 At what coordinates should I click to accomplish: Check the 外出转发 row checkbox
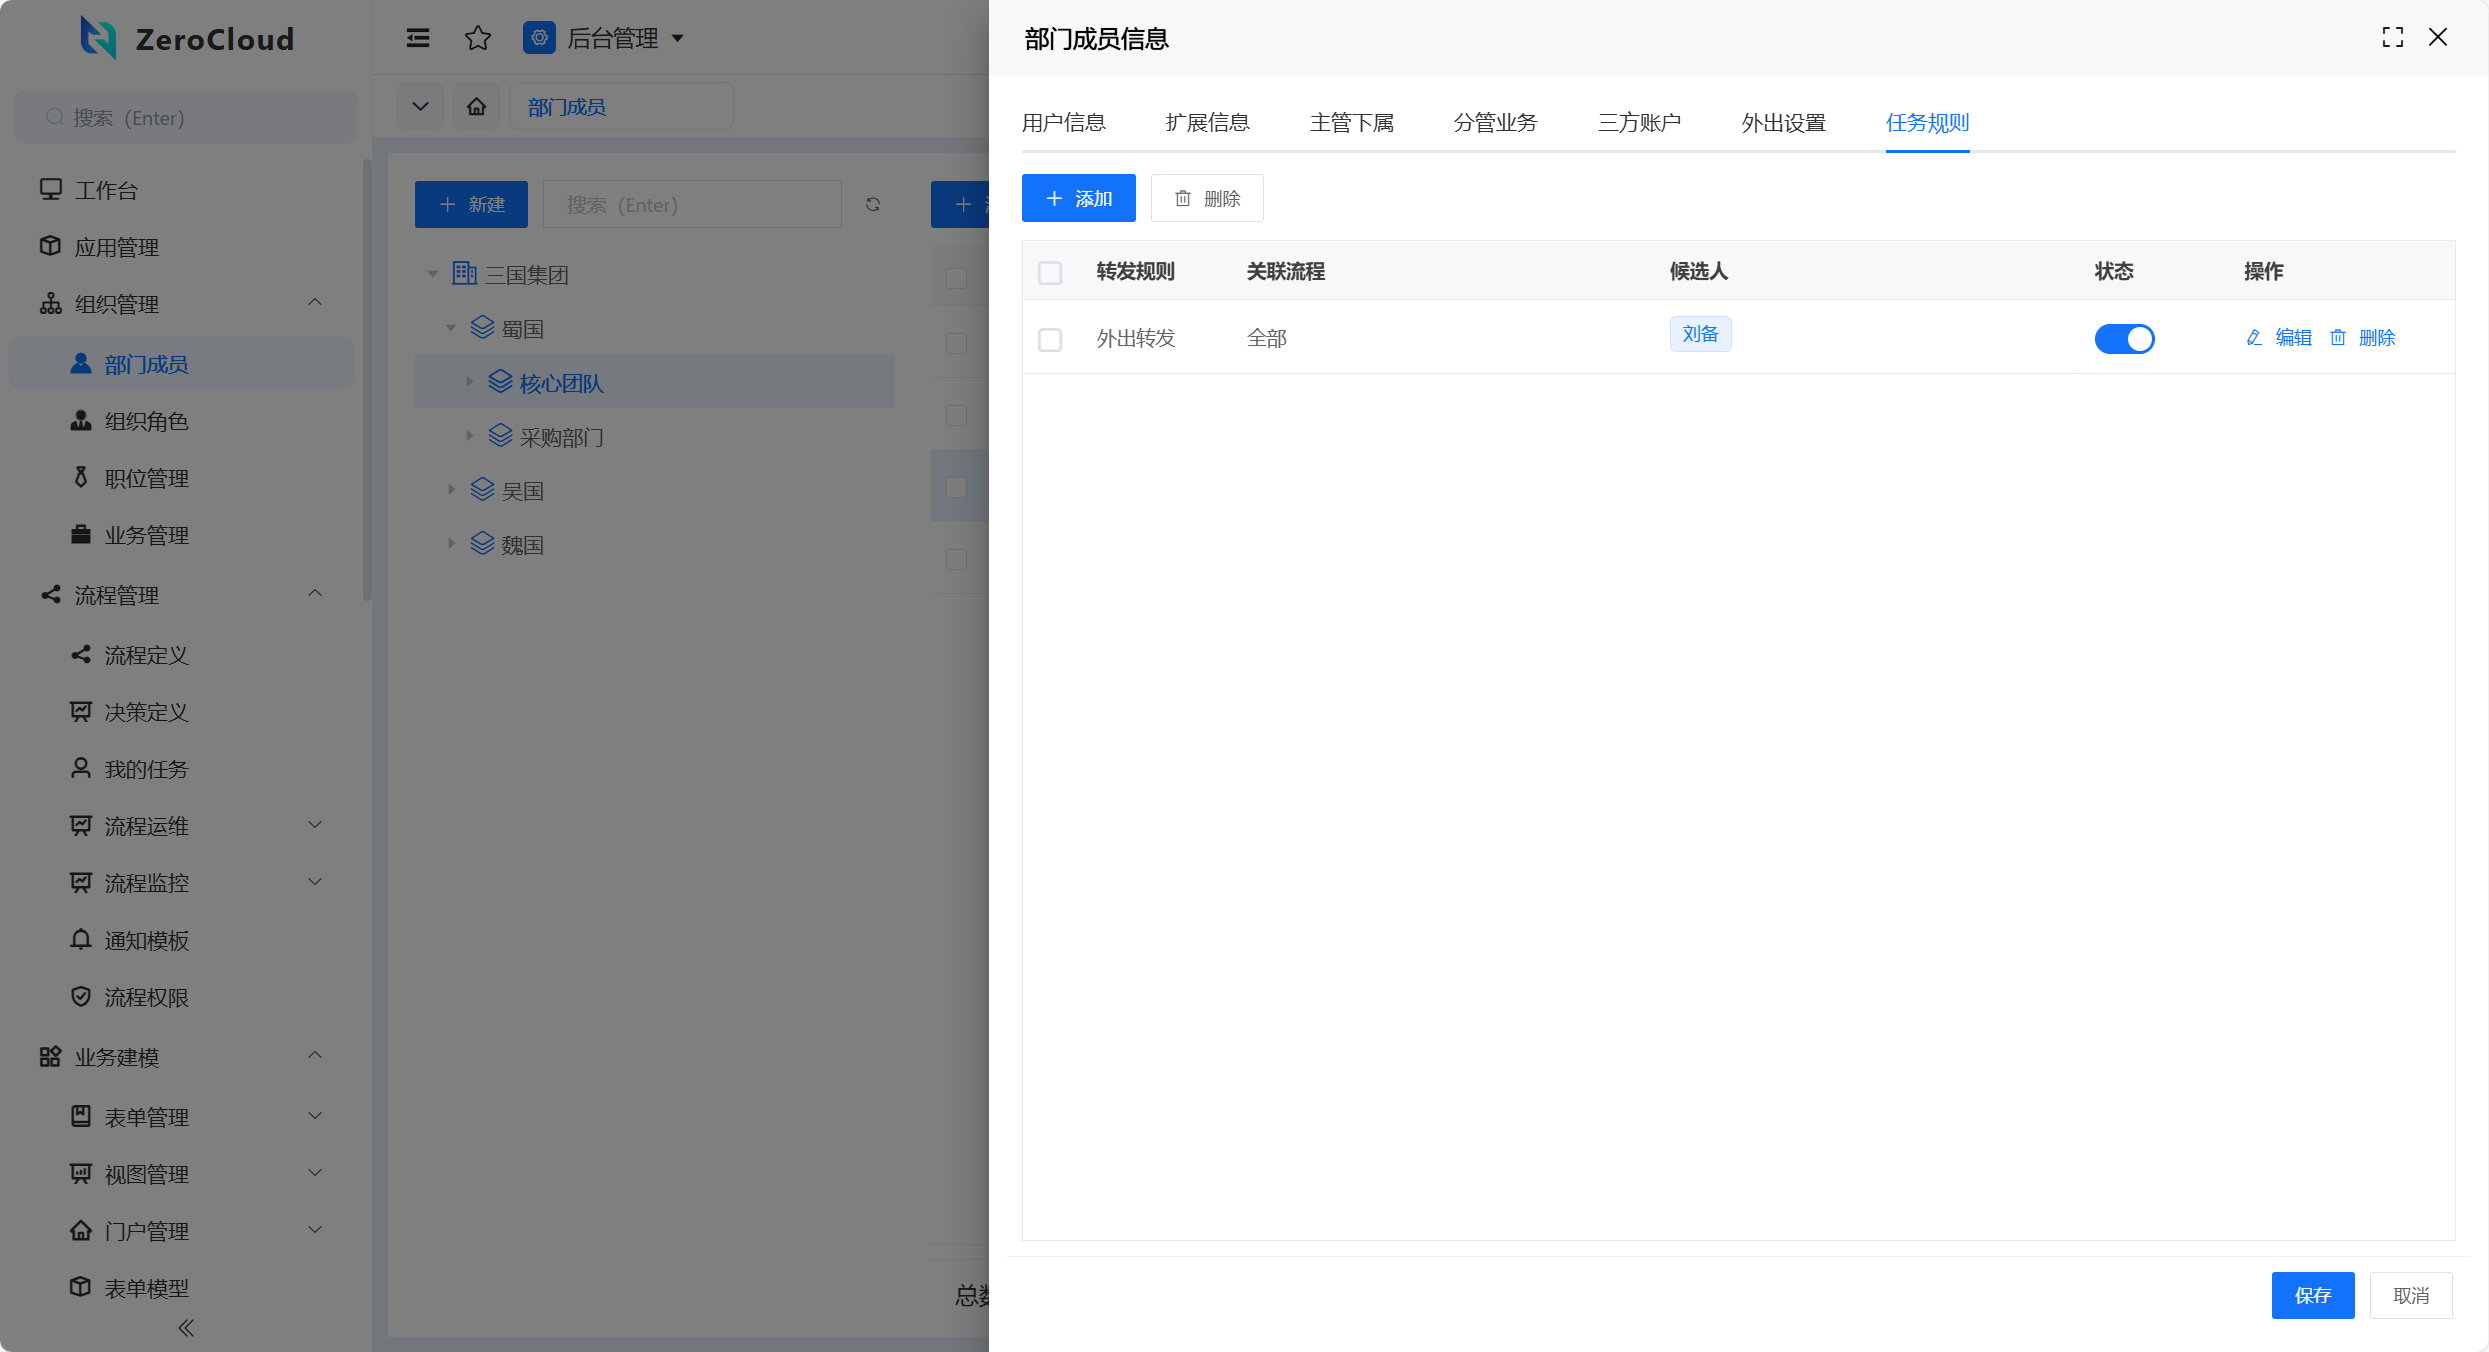point(1050,340)
